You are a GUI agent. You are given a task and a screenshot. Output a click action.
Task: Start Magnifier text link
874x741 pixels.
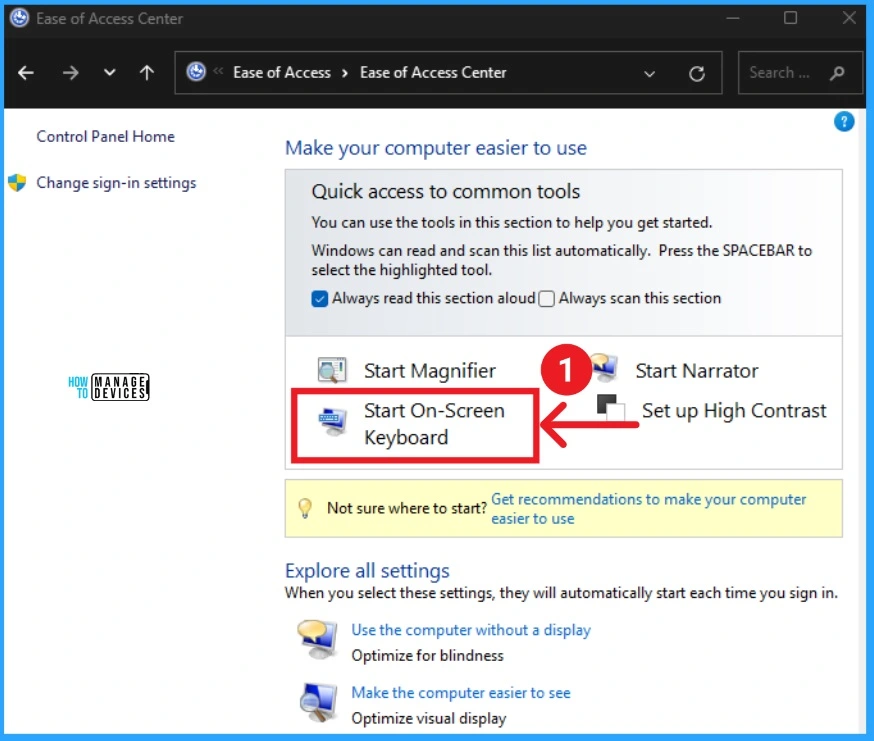(430, 371)
